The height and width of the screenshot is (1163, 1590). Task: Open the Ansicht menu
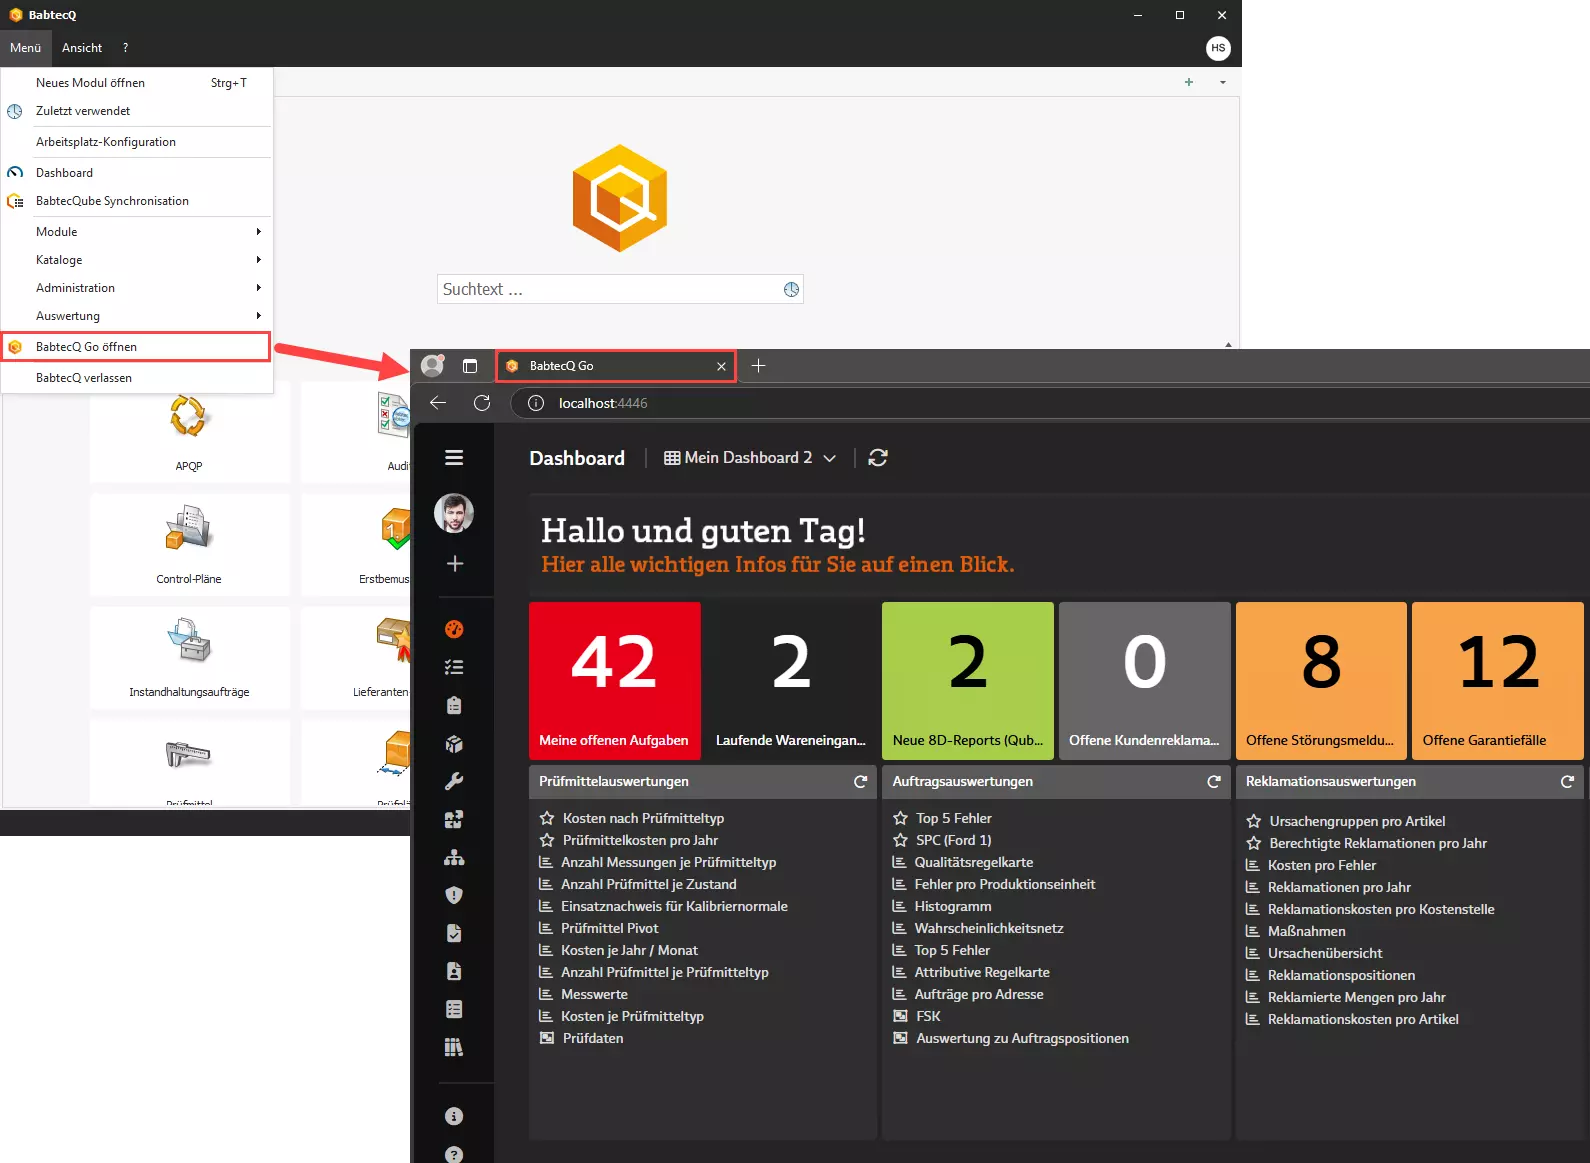tap(82, 48)
